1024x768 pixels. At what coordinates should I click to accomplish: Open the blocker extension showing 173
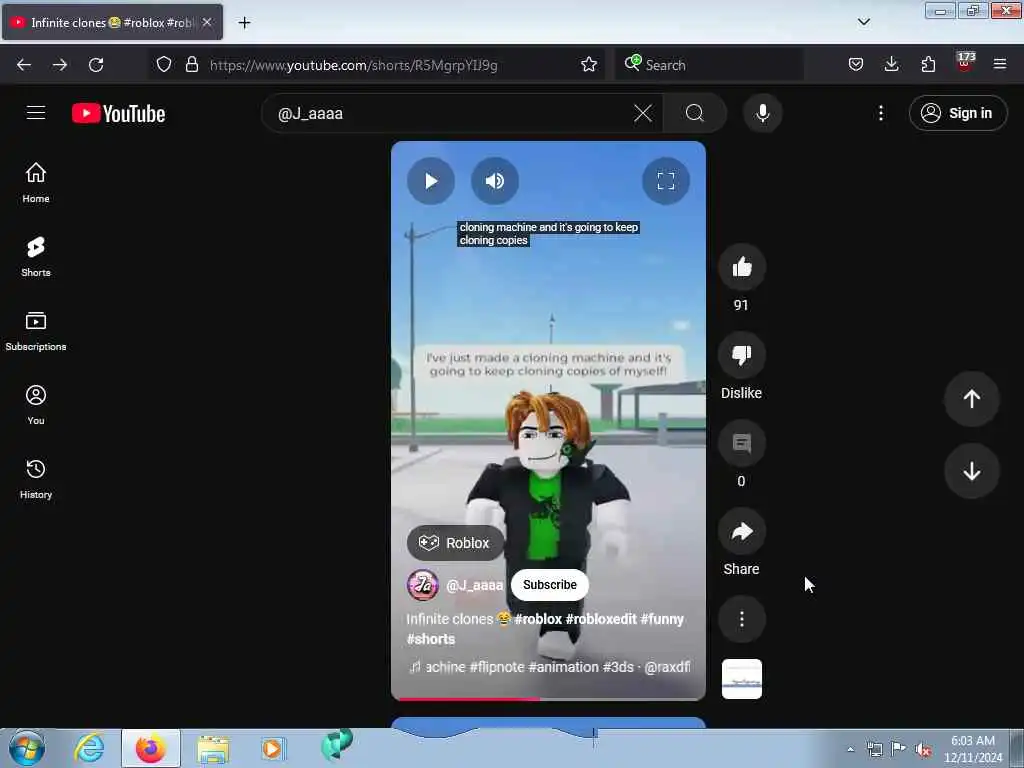[x=965, y=63]
